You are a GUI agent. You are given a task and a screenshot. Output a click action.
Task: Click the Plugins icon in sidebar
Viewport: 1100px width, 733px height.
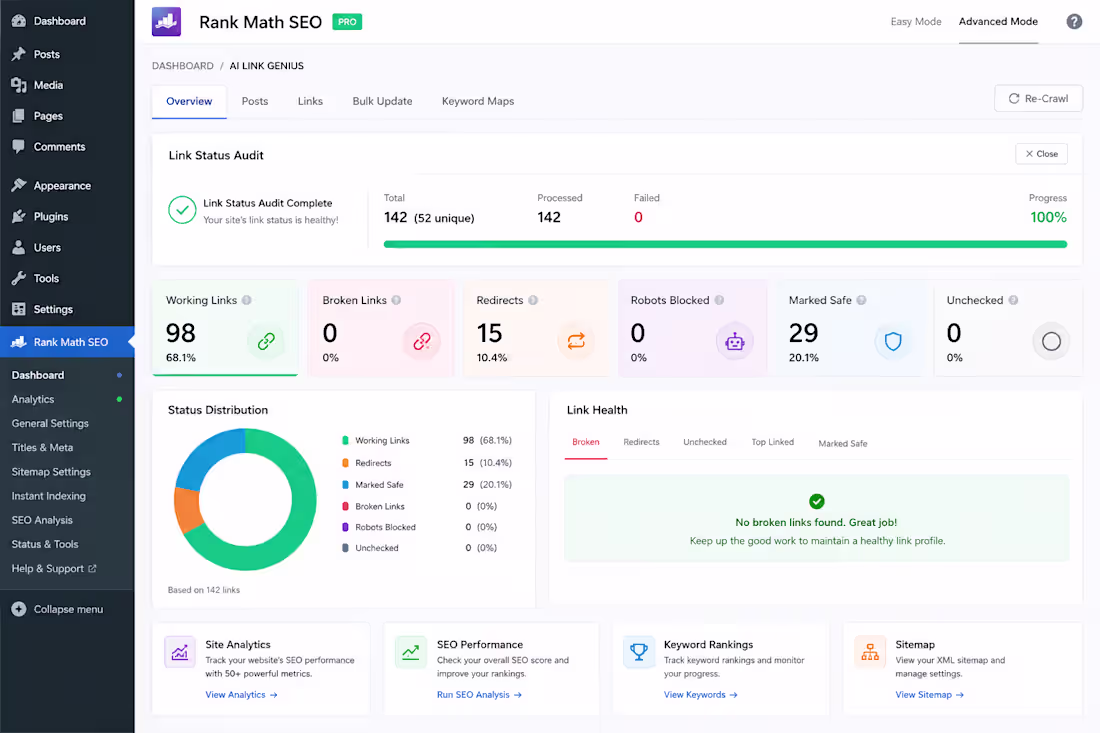pyautogui.click(x=19, y=217)
